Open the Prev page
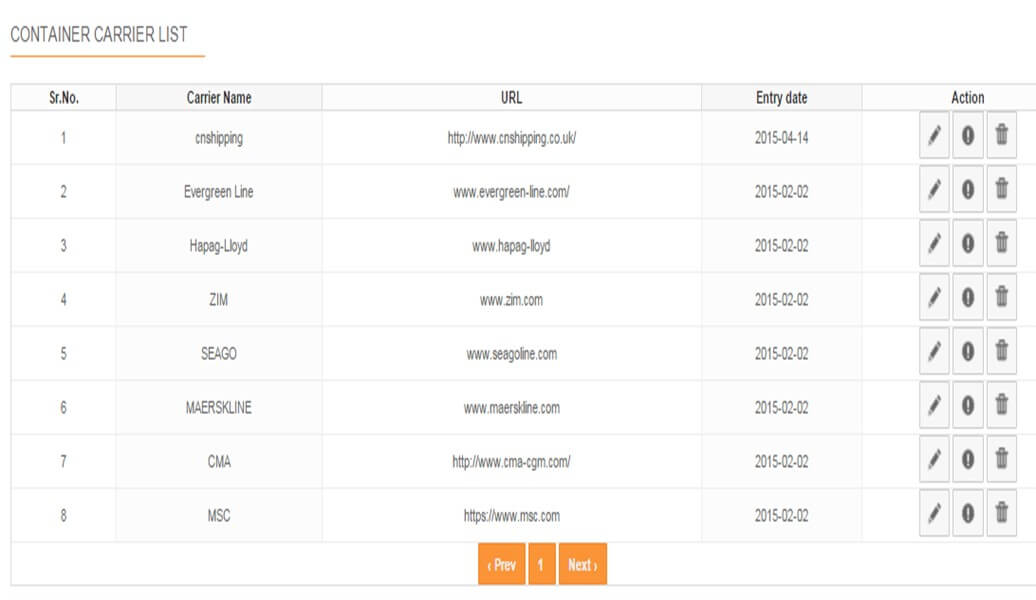 (501, 564)
